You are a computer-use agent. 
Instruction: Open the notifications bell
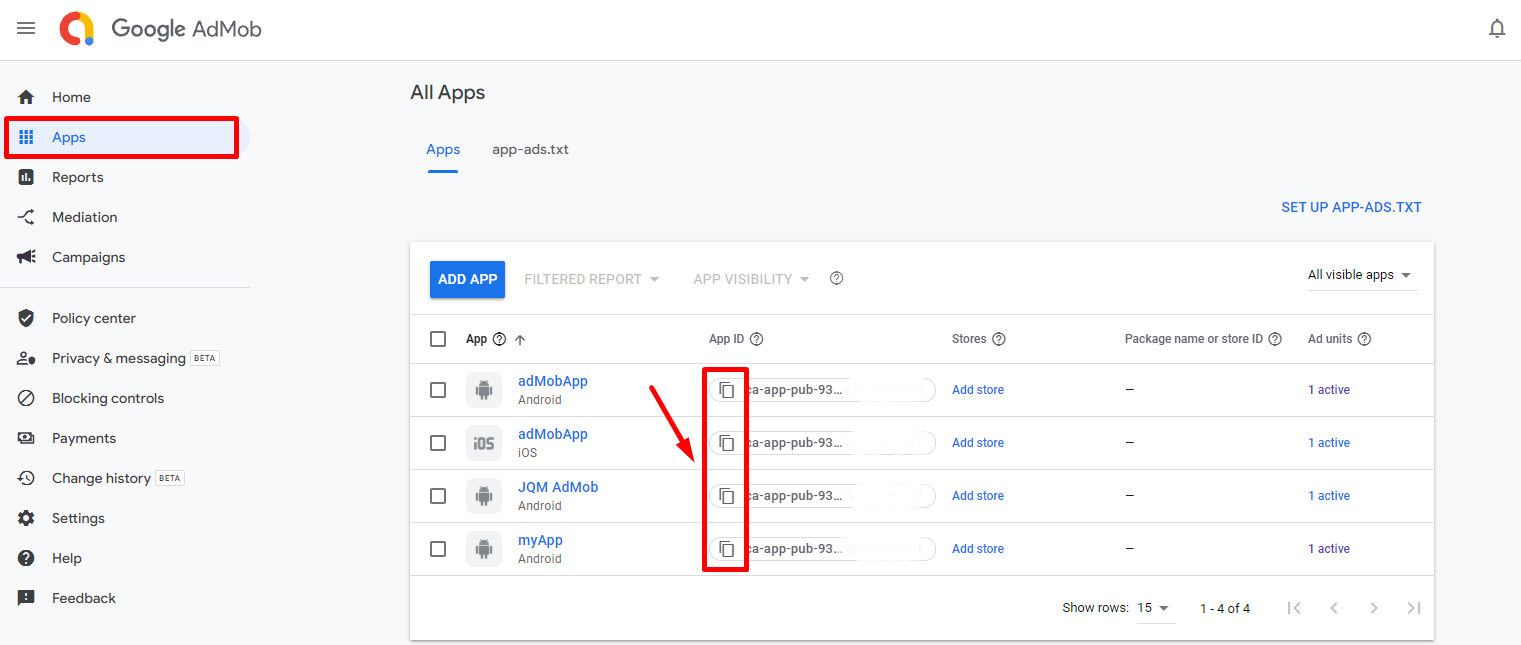[x=1497, y=29]
